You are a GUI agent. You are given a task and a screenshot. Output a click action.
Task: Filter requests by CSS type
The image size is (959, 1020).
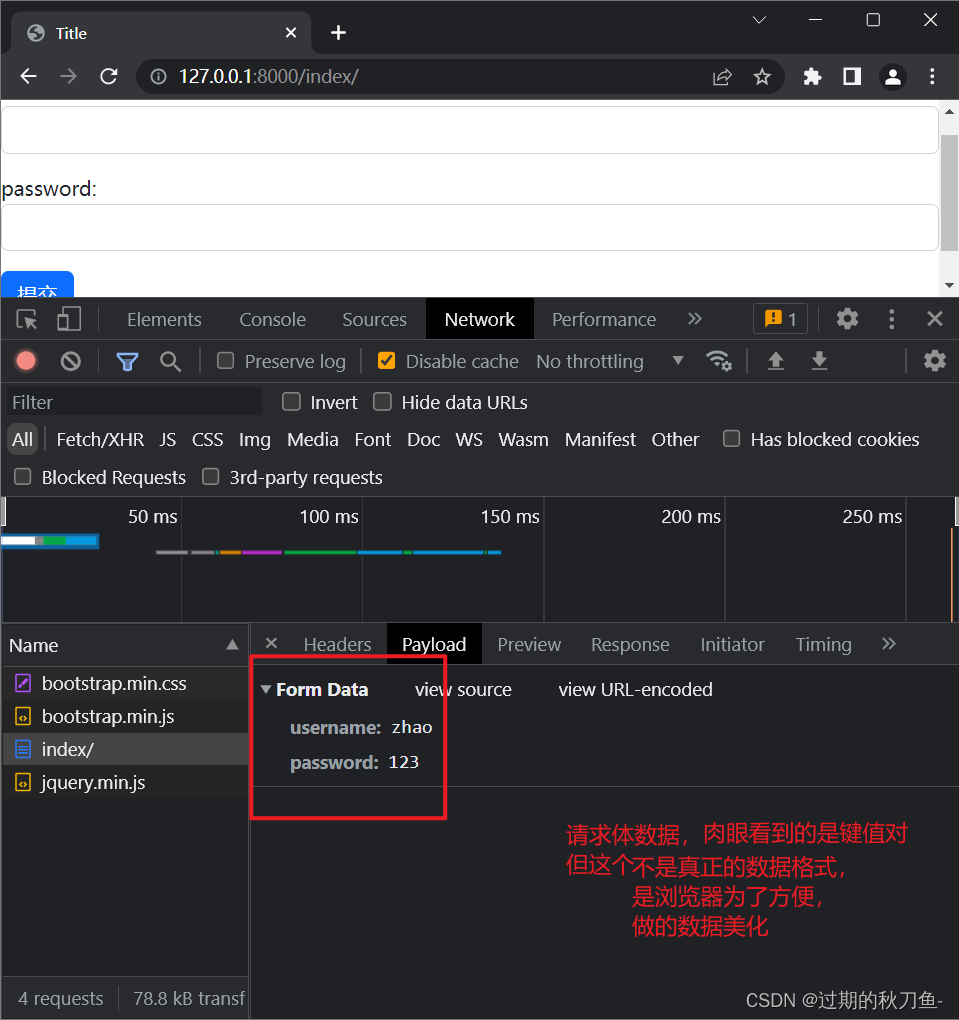(x=208, y=440)
